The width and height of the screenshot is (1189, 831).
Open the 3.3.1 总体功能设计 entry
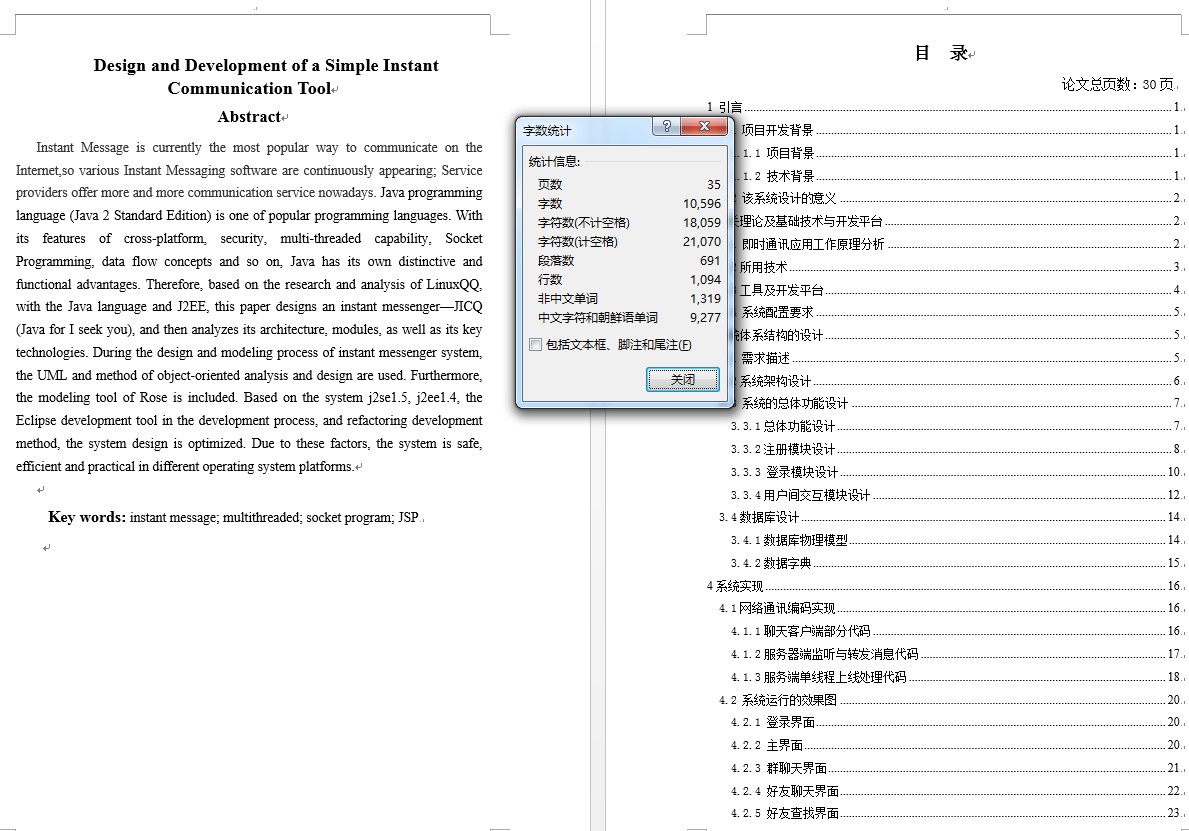[955, 426]
